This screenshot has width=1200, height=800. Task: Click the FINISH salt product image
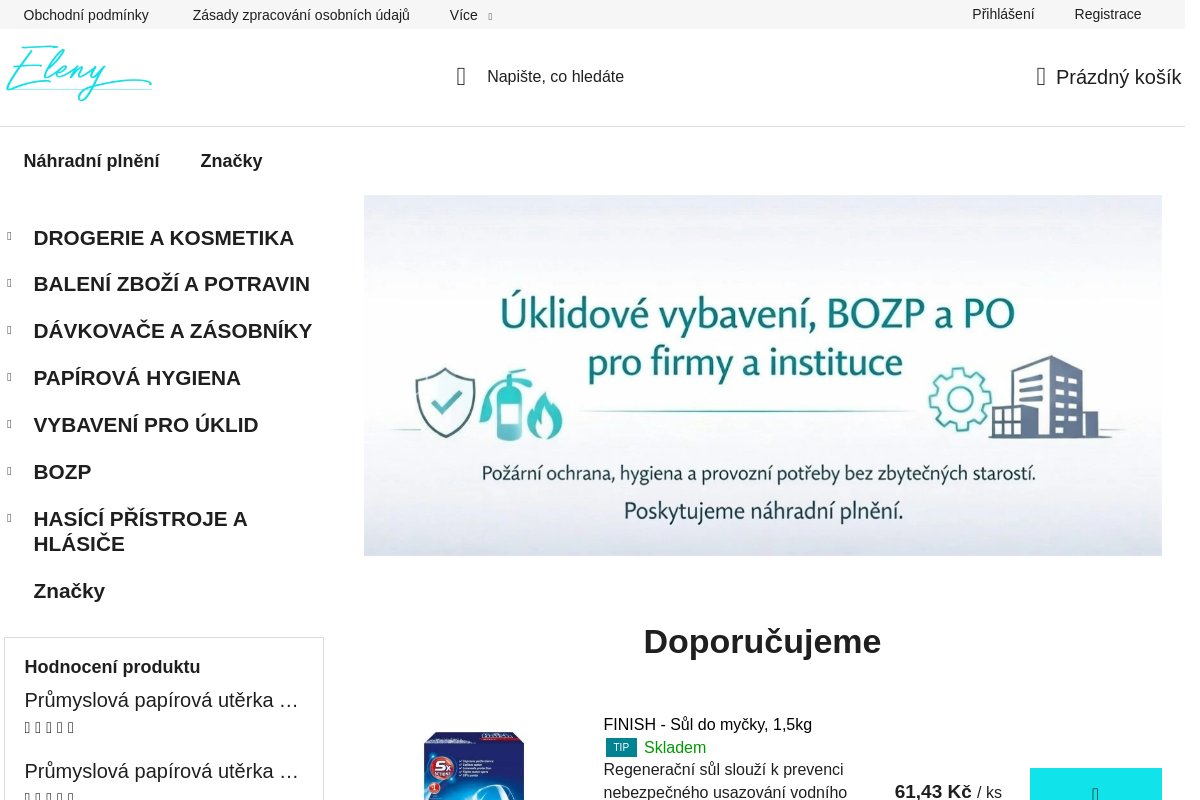(474, 766)
